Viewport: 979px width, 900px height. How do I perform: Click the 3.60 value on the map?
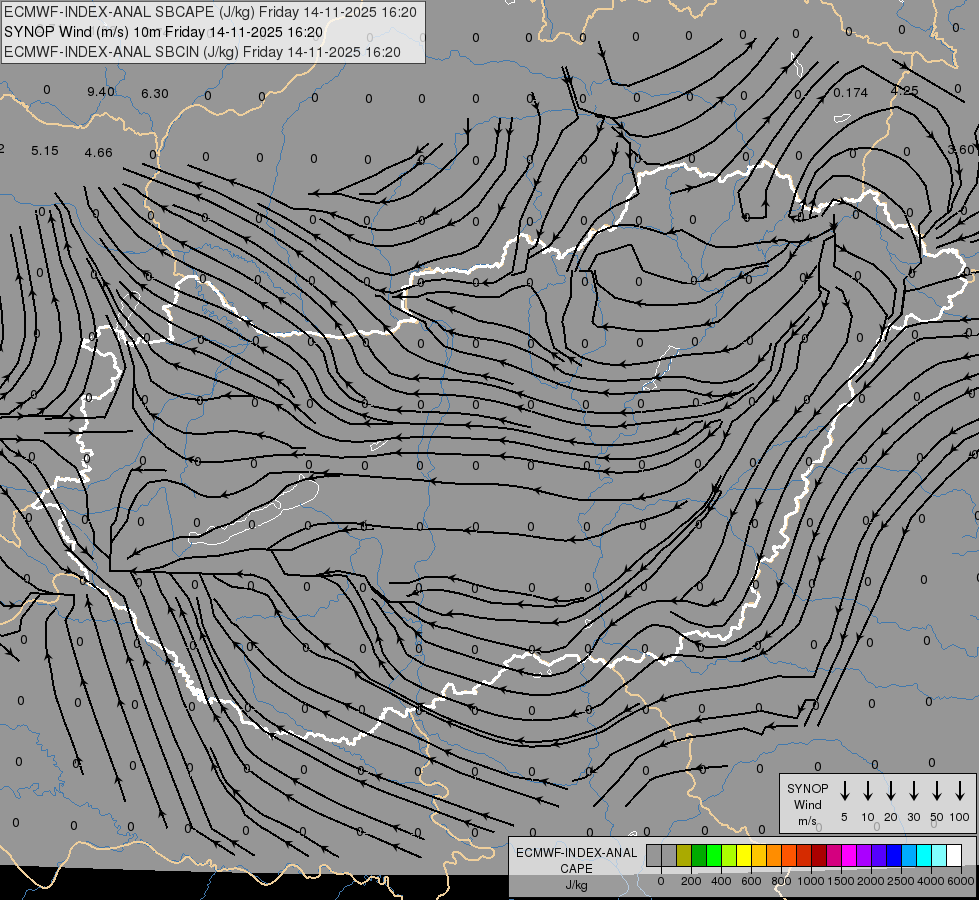(961, 149)
